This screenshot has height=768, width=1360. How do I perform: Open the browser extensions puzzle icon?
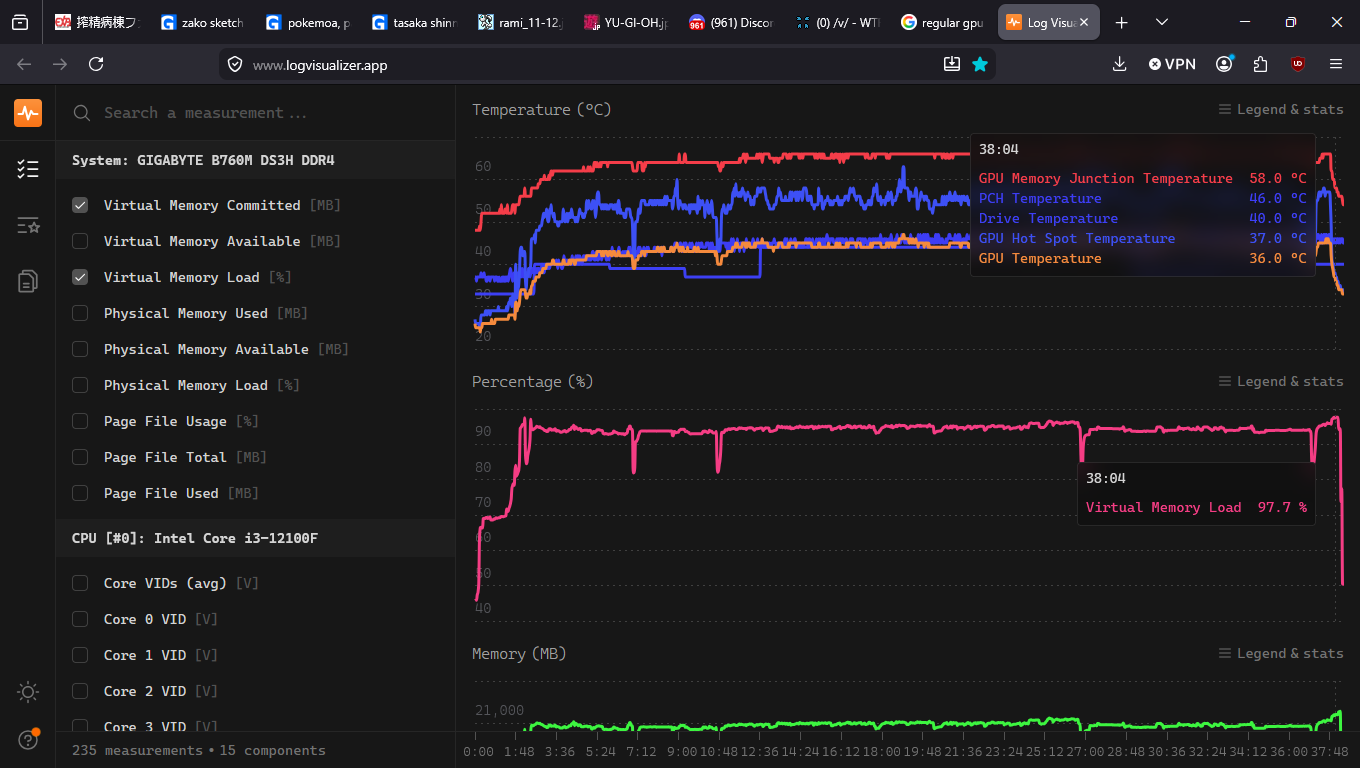pos(1260,64)
